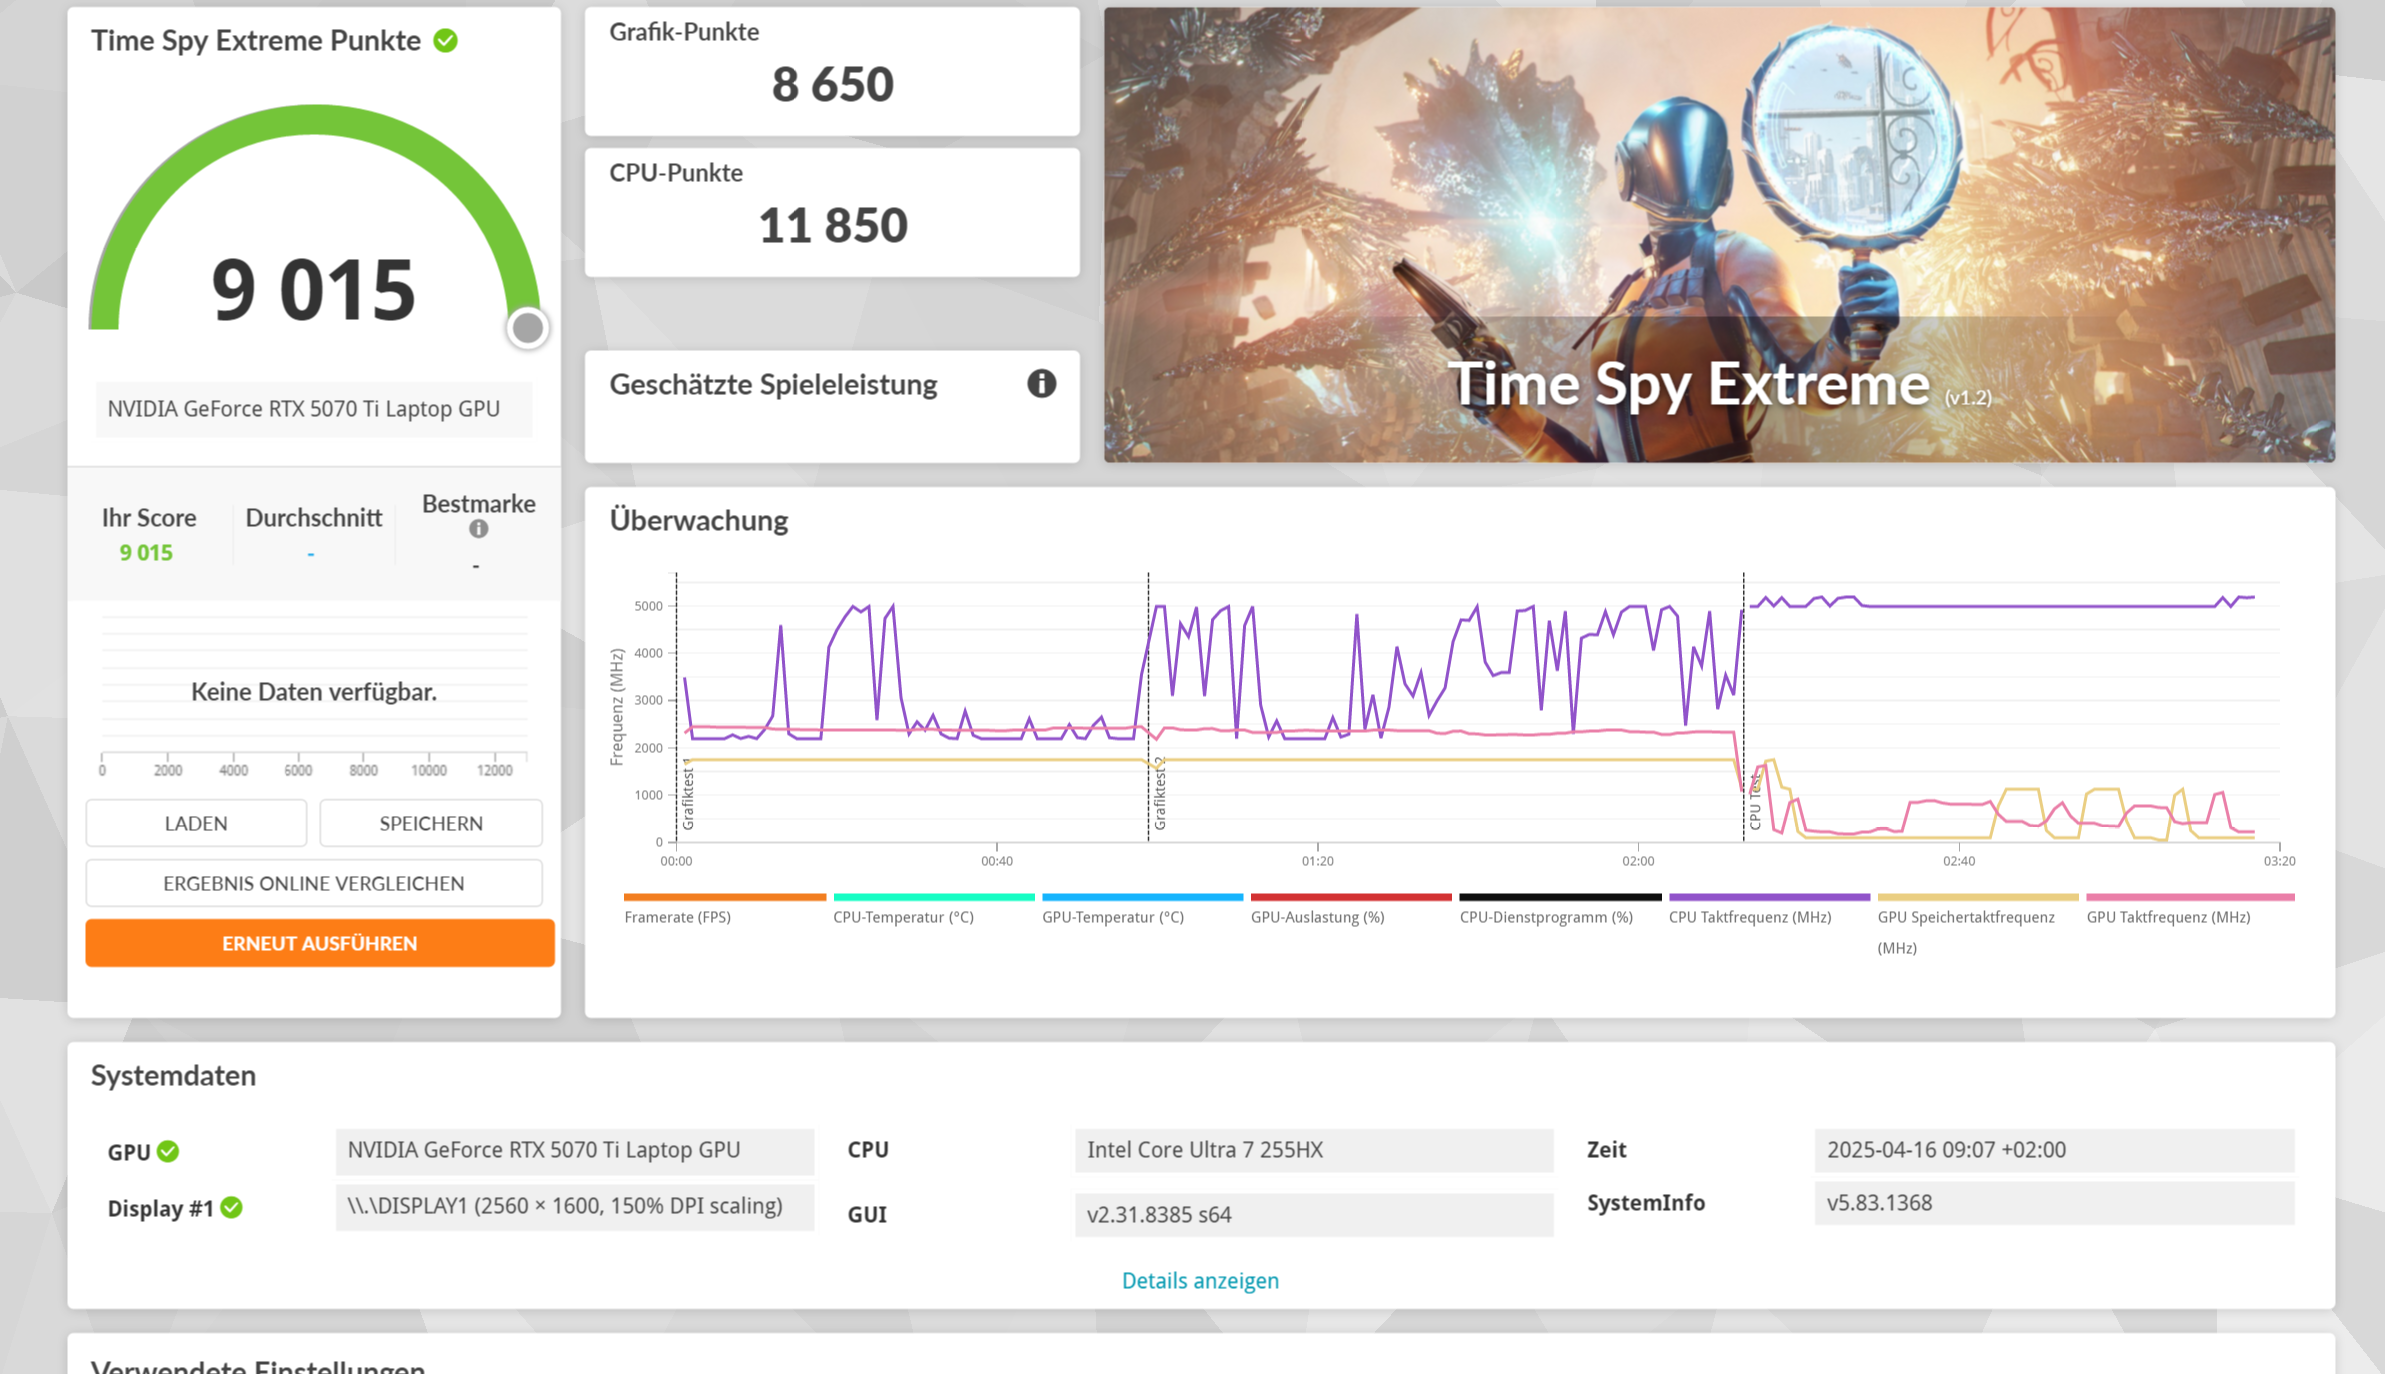The image size is (2385, 1374).
Task: Select the Durchschnitt comparison tab
Action: [313, 518]
